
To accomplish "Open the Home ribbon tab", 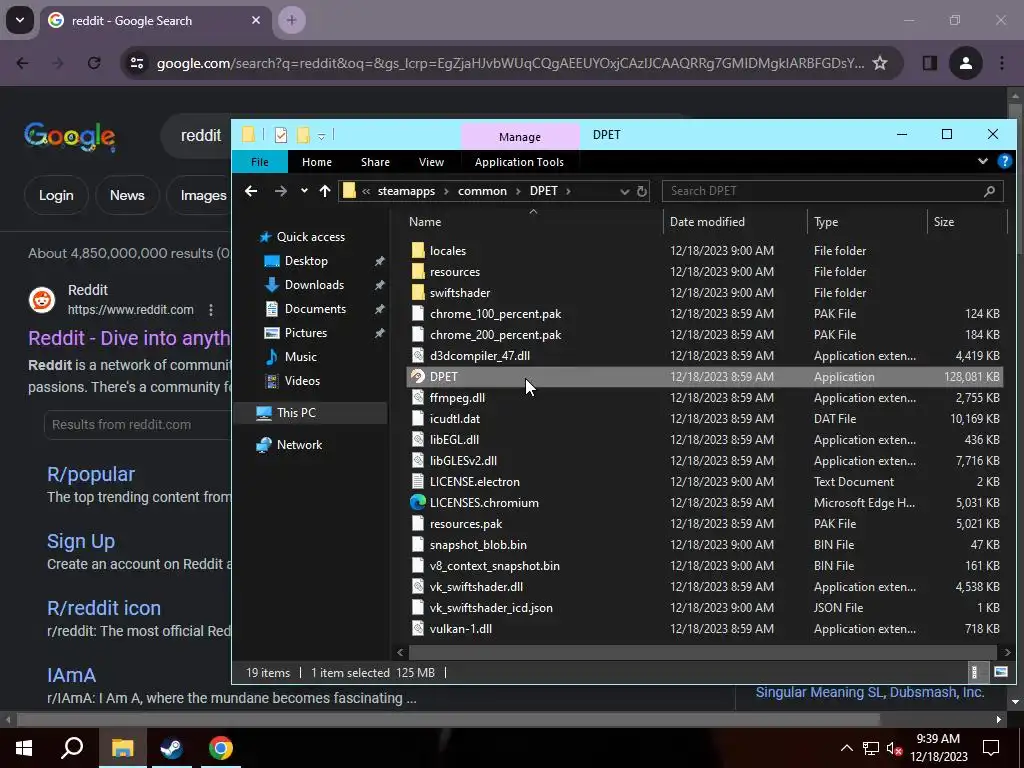I will (x=317, y=162).
